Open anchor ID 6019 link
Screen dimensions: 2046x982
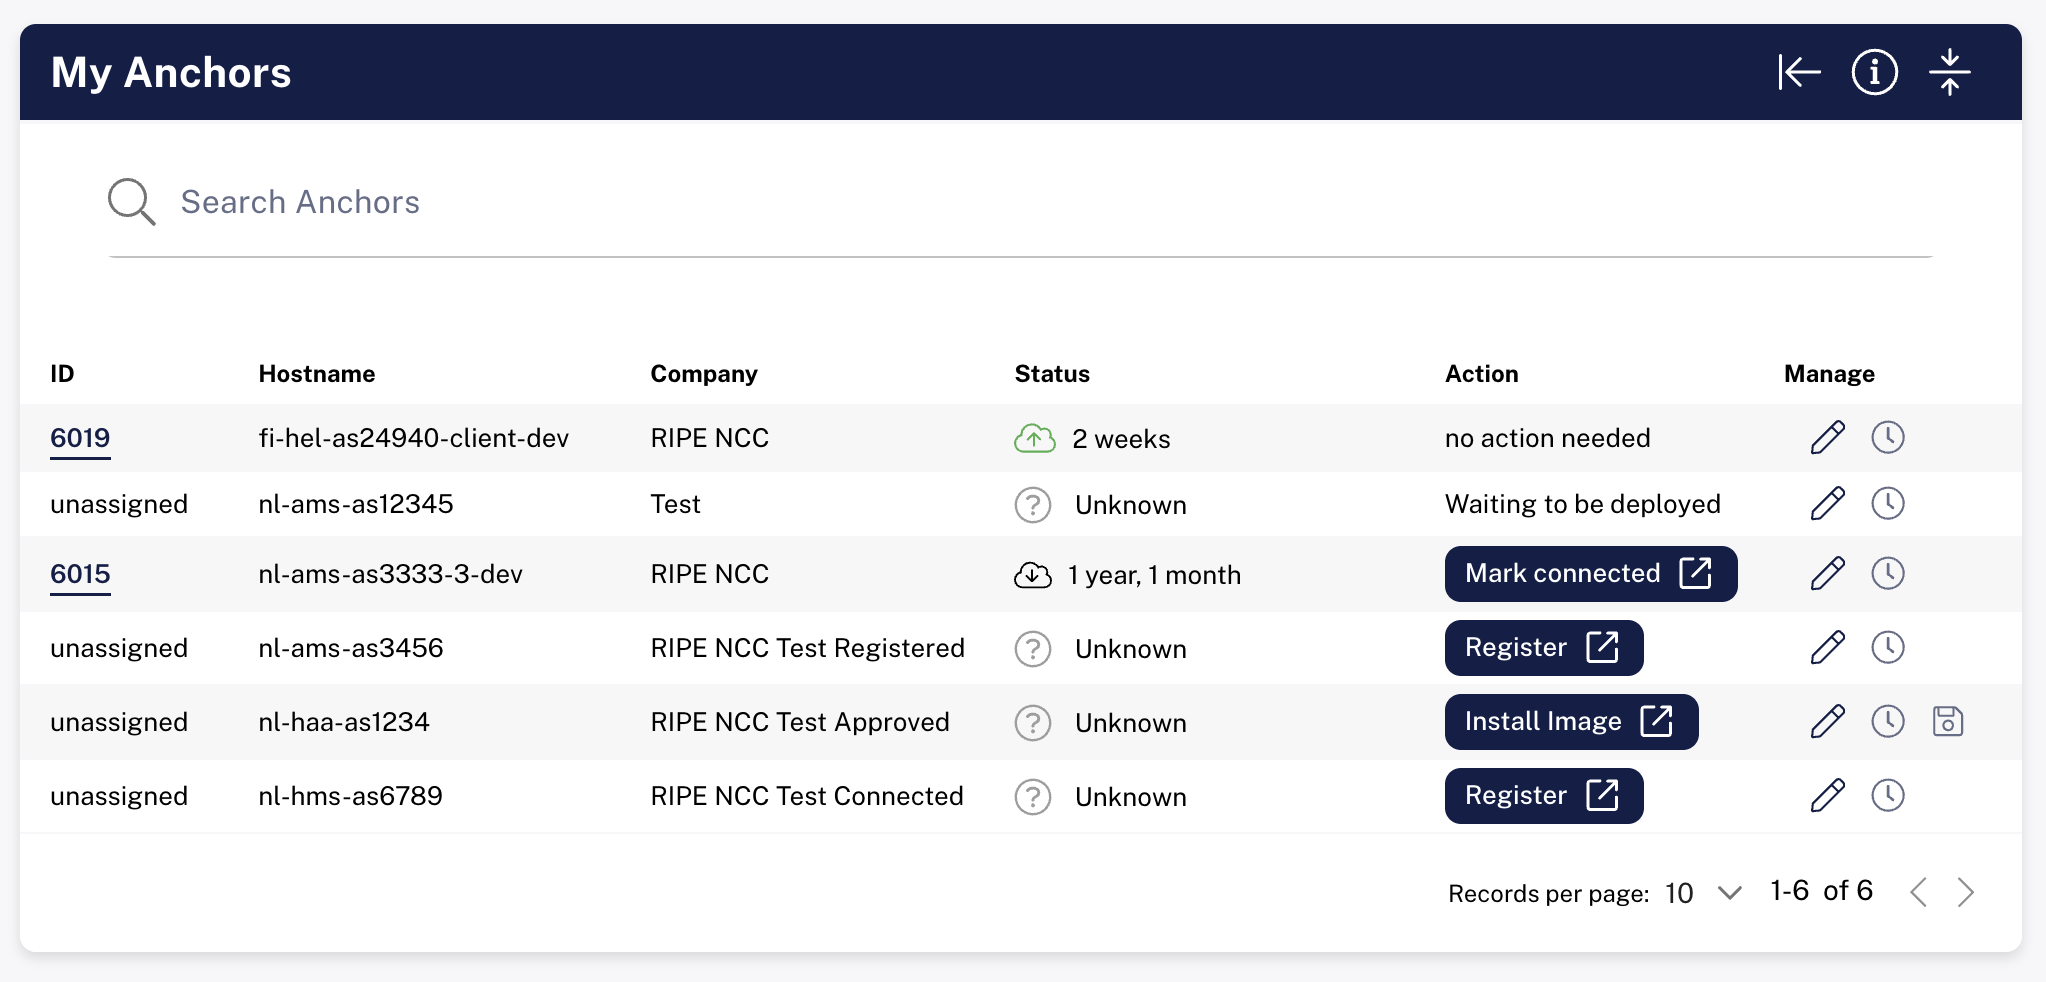coord(80,438)
